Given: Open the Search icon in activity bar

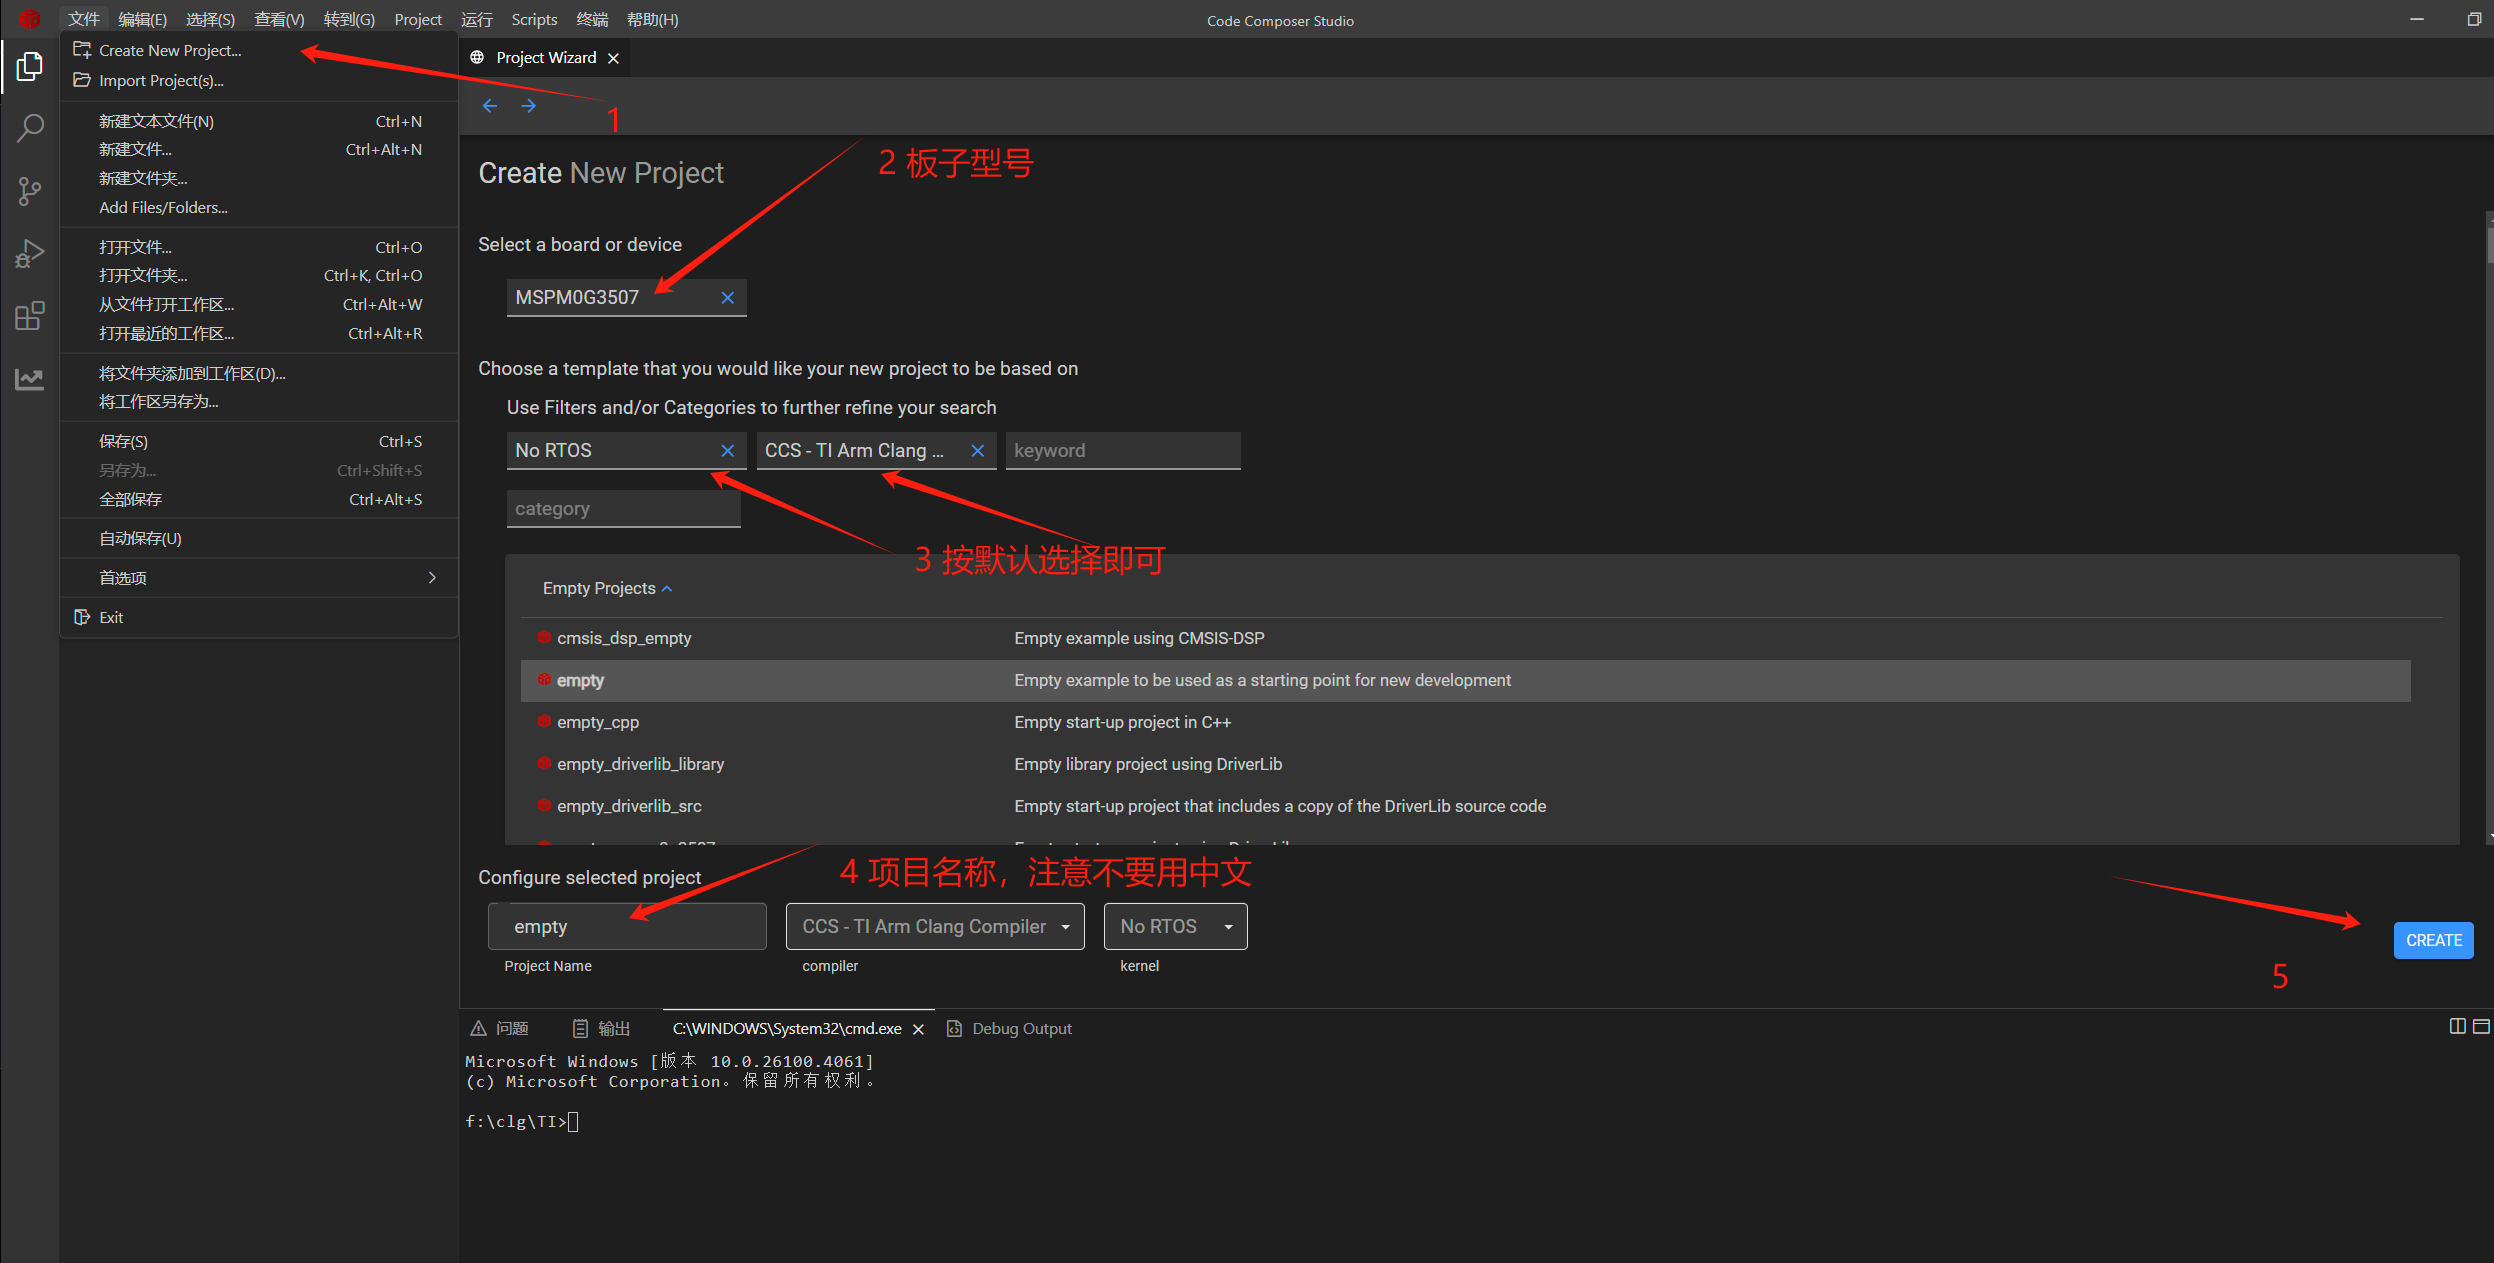Looking at the screenshot, I should click(x=30, y=128).
